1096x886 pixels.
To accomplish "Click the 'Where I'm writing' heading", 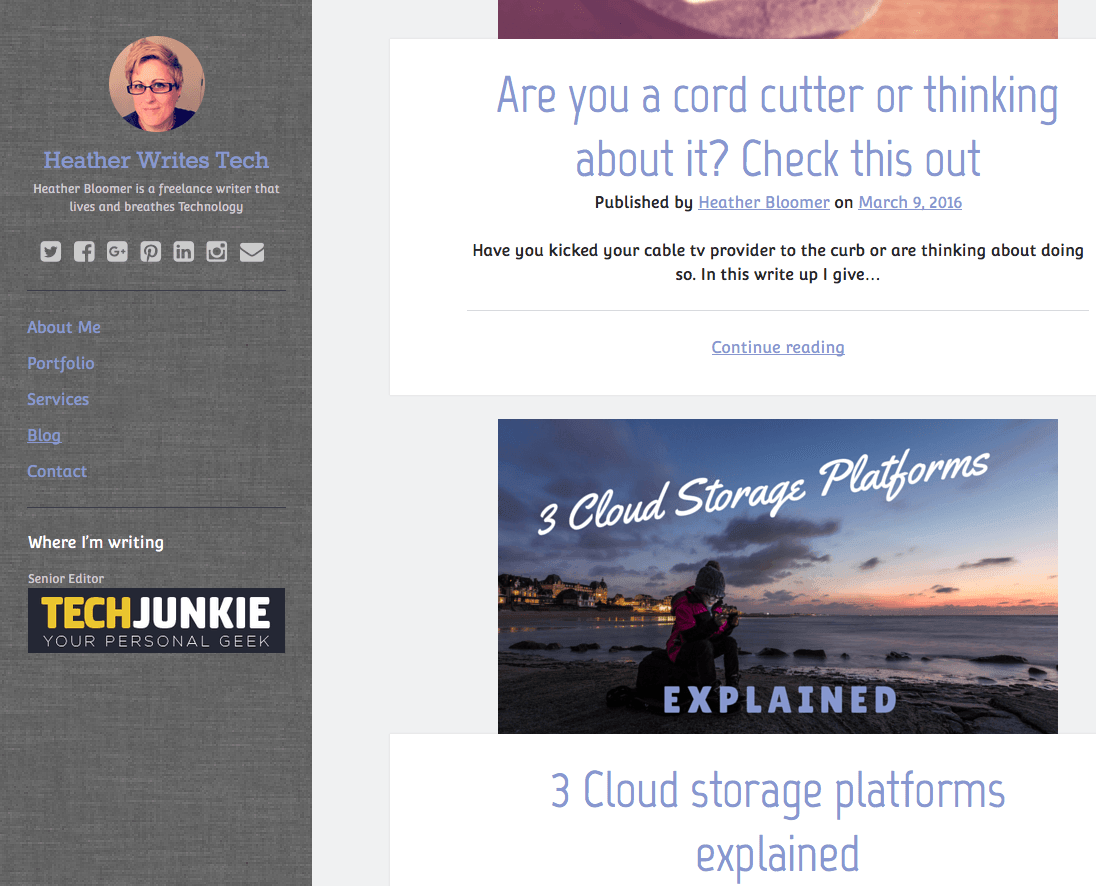I will click(96, 542).
